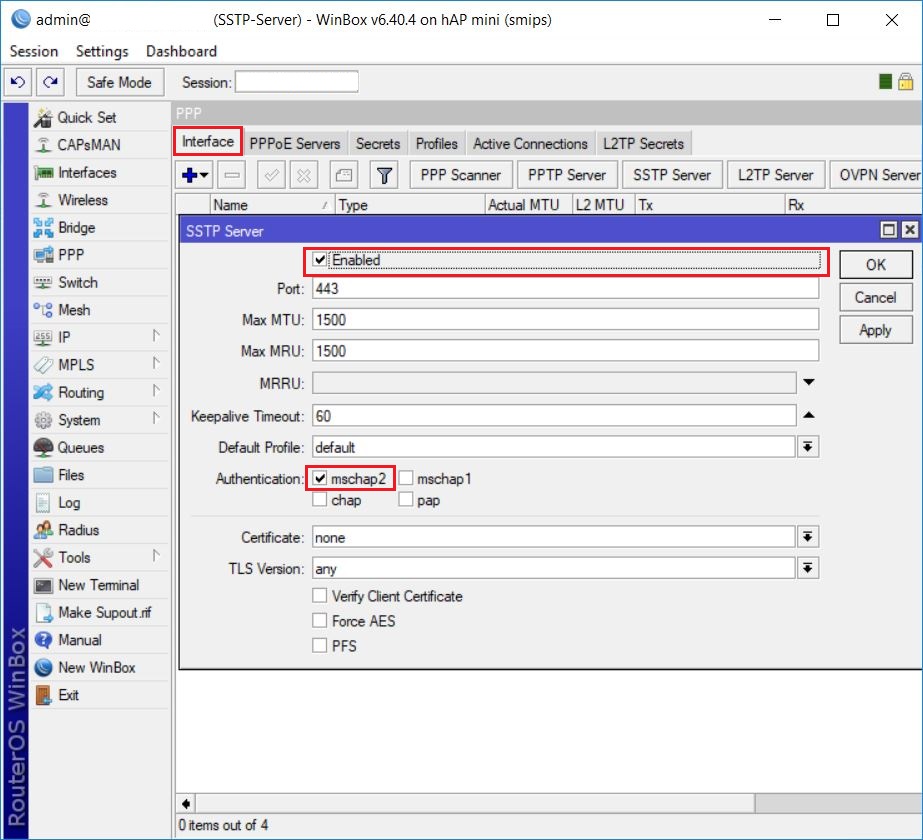The height and width of the screenshot is (840, 923).
Task: Expand the MPLS submenu
Action: tap(155, 363)
